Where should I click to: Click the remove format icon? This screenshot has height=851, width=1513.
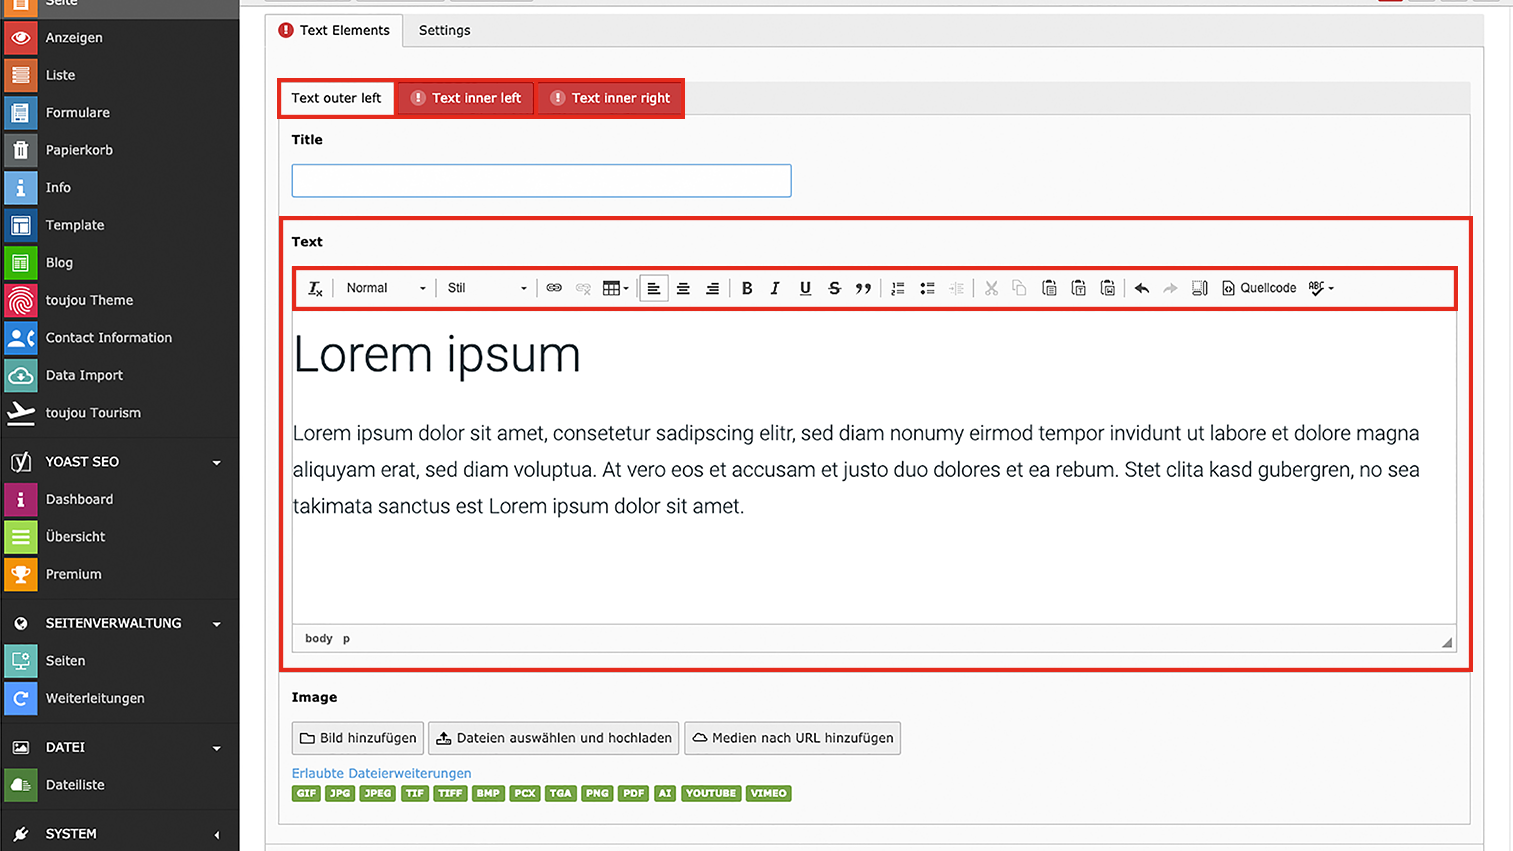315,288
